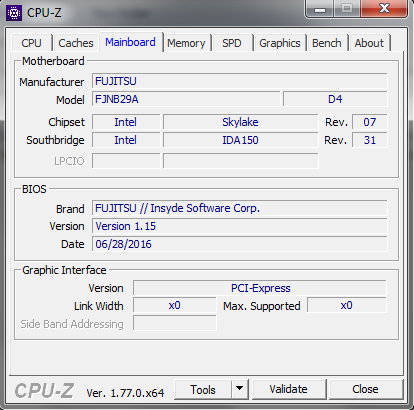The height and width of the screenshot is (410, 414).
Task: Click the Manufacturer FUJITSU field
Action: coord(239,81)
